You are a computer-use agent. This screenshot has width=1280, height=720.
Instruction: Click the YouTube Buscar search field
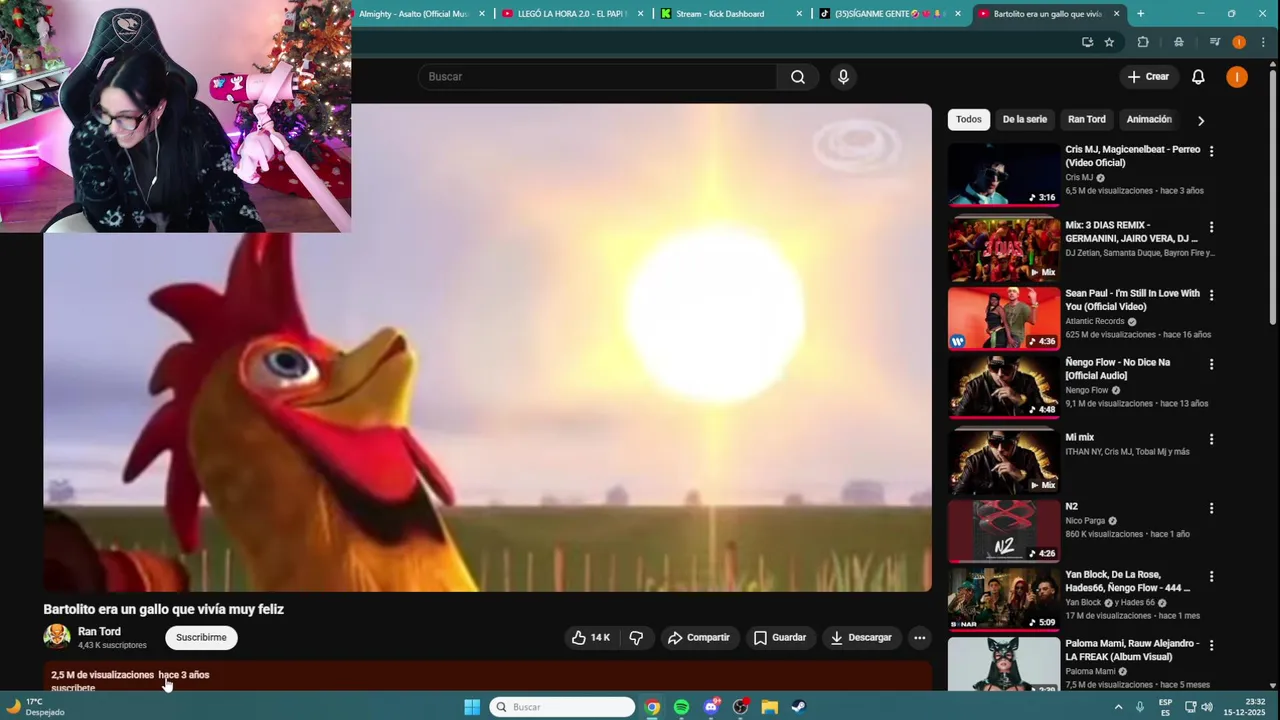click(597, 77)
